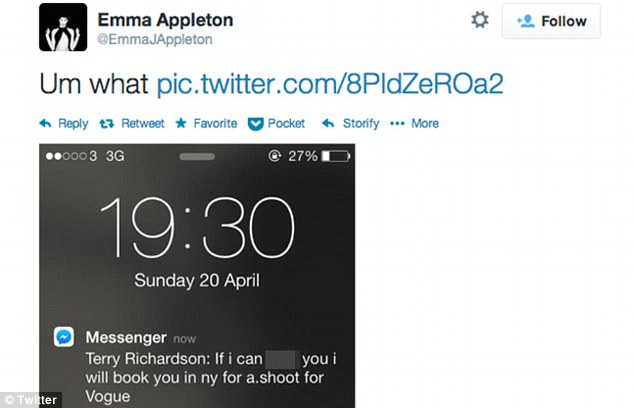Click Emma Appleton's profile avatar
Viewport: 634px width, 408px height.
click(x=63, y=27)
